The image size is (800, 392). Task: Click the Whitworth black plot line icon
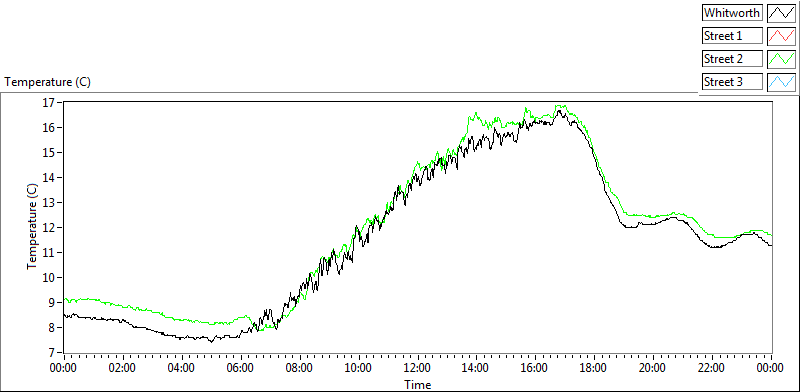coord(781,13)
